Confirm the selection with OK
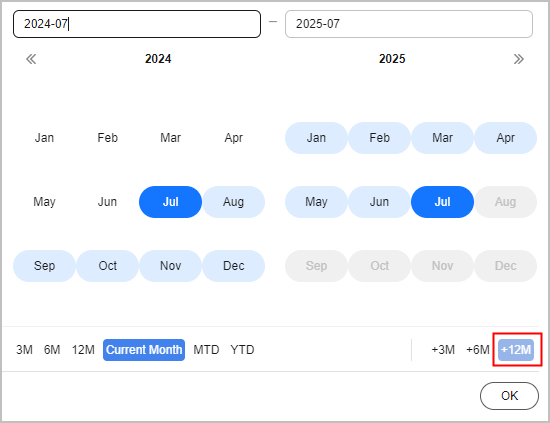550x423 pixels. point(509,396)
